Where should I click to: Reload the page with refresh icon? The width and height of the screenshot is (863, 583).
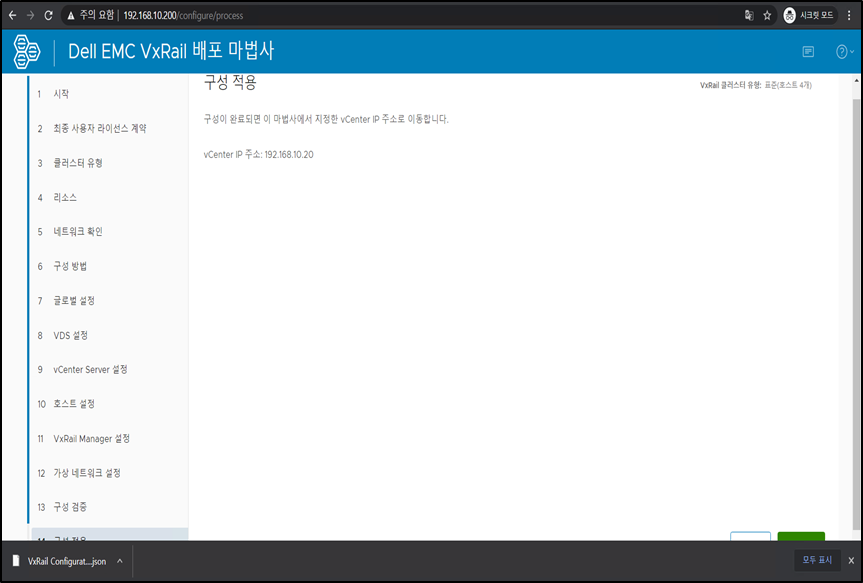click(x=48, y=15)
